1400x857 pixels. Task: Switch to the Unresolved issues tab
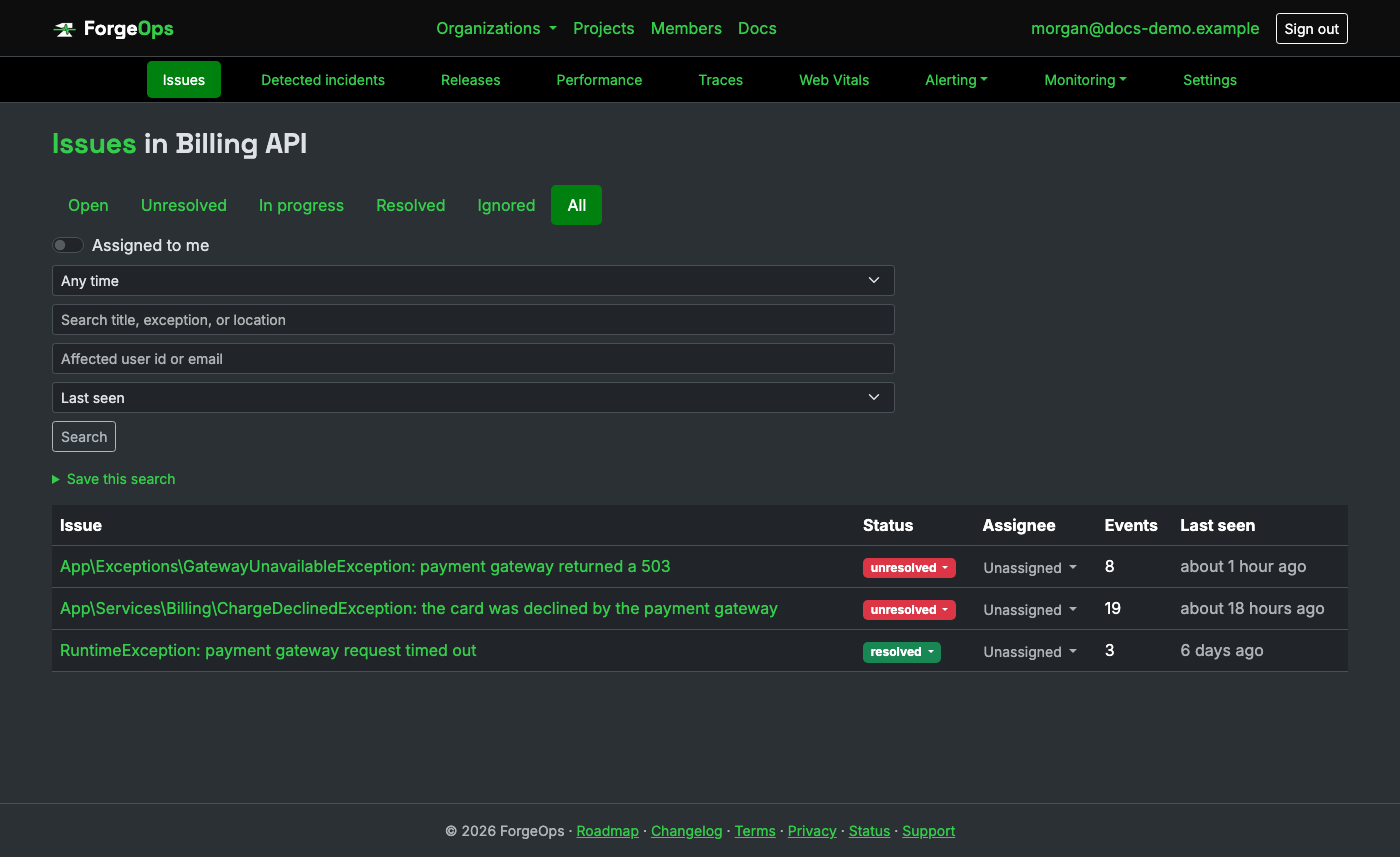(x=184, y=205)
